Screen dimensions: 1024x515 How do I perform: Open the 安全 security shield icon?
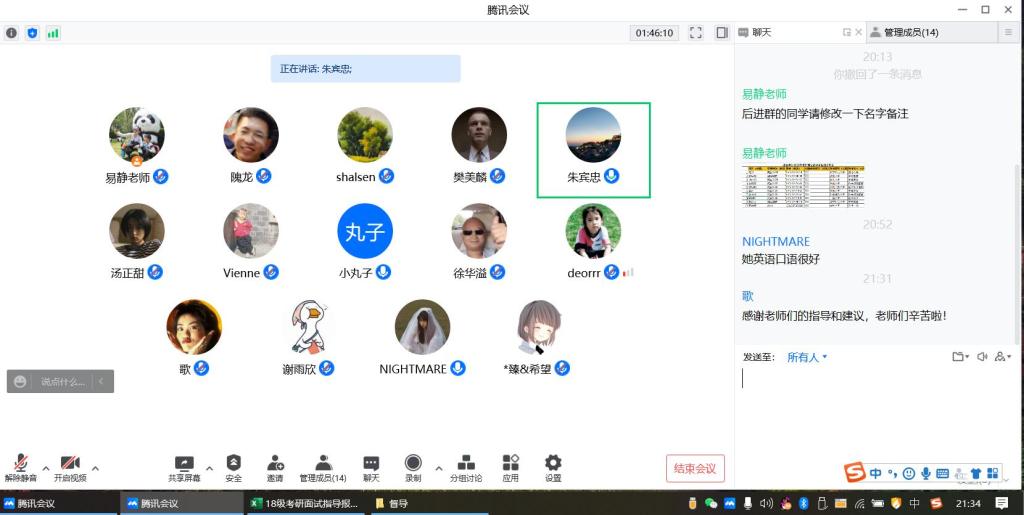233,463
